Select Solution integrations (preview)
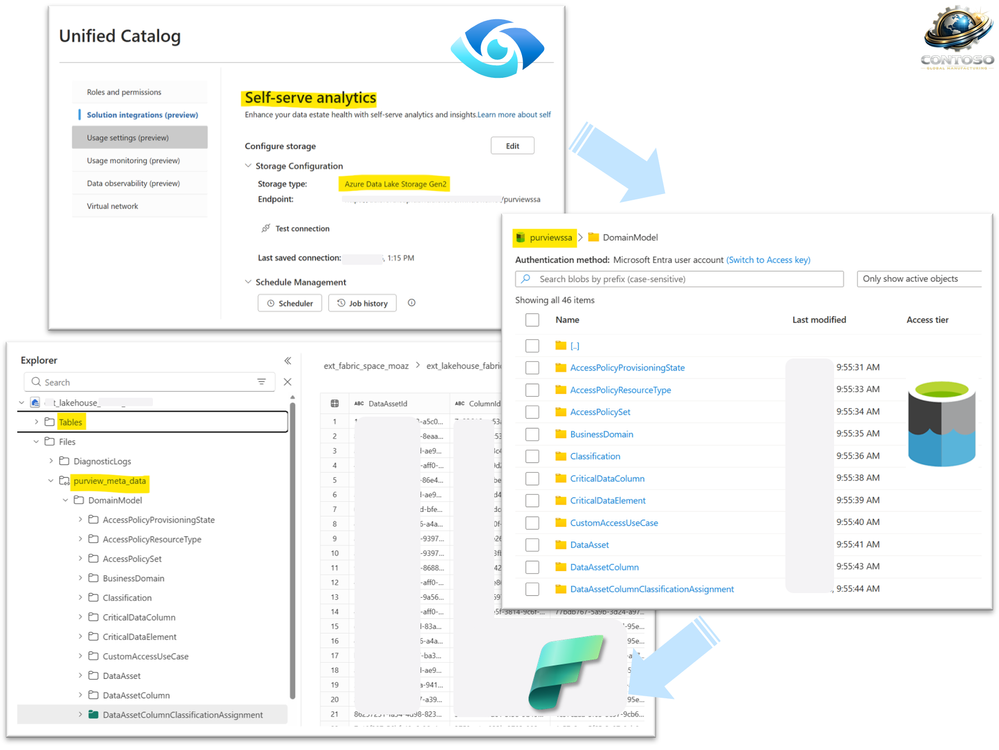 [142, 115]
